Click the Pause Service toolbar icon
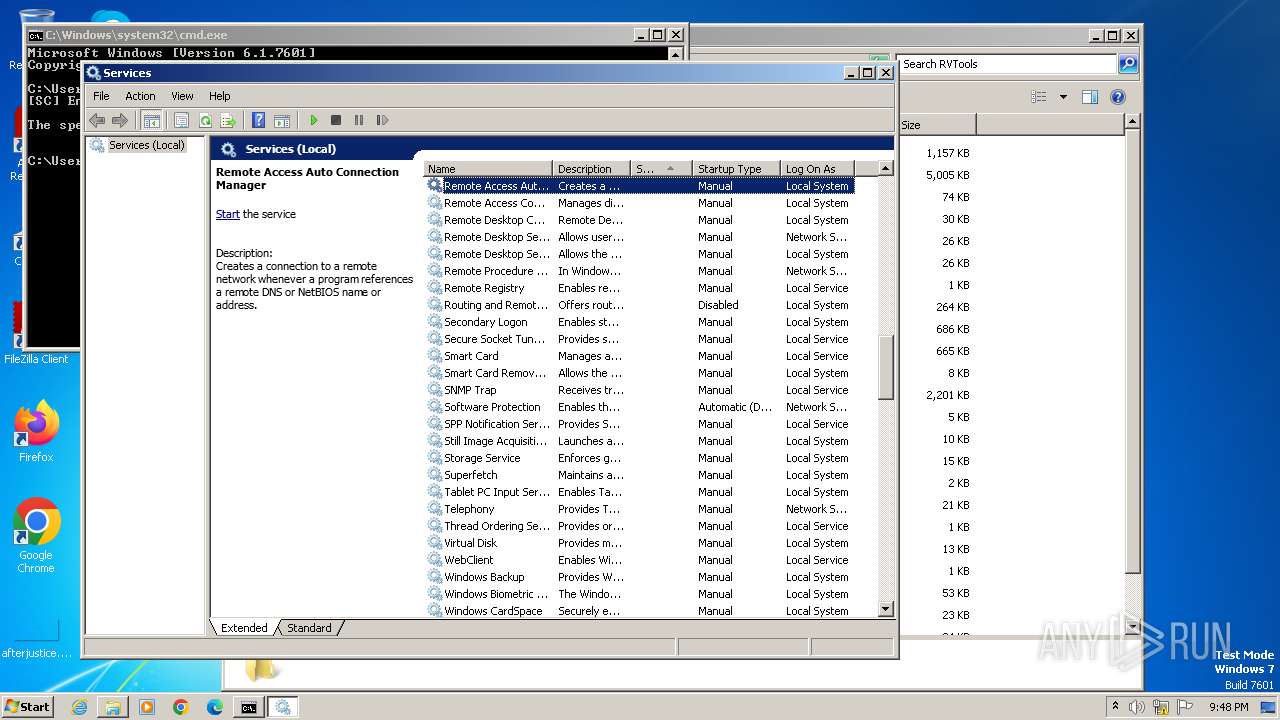The width and height of the screenshot is (1280, 720). [359, 120]
